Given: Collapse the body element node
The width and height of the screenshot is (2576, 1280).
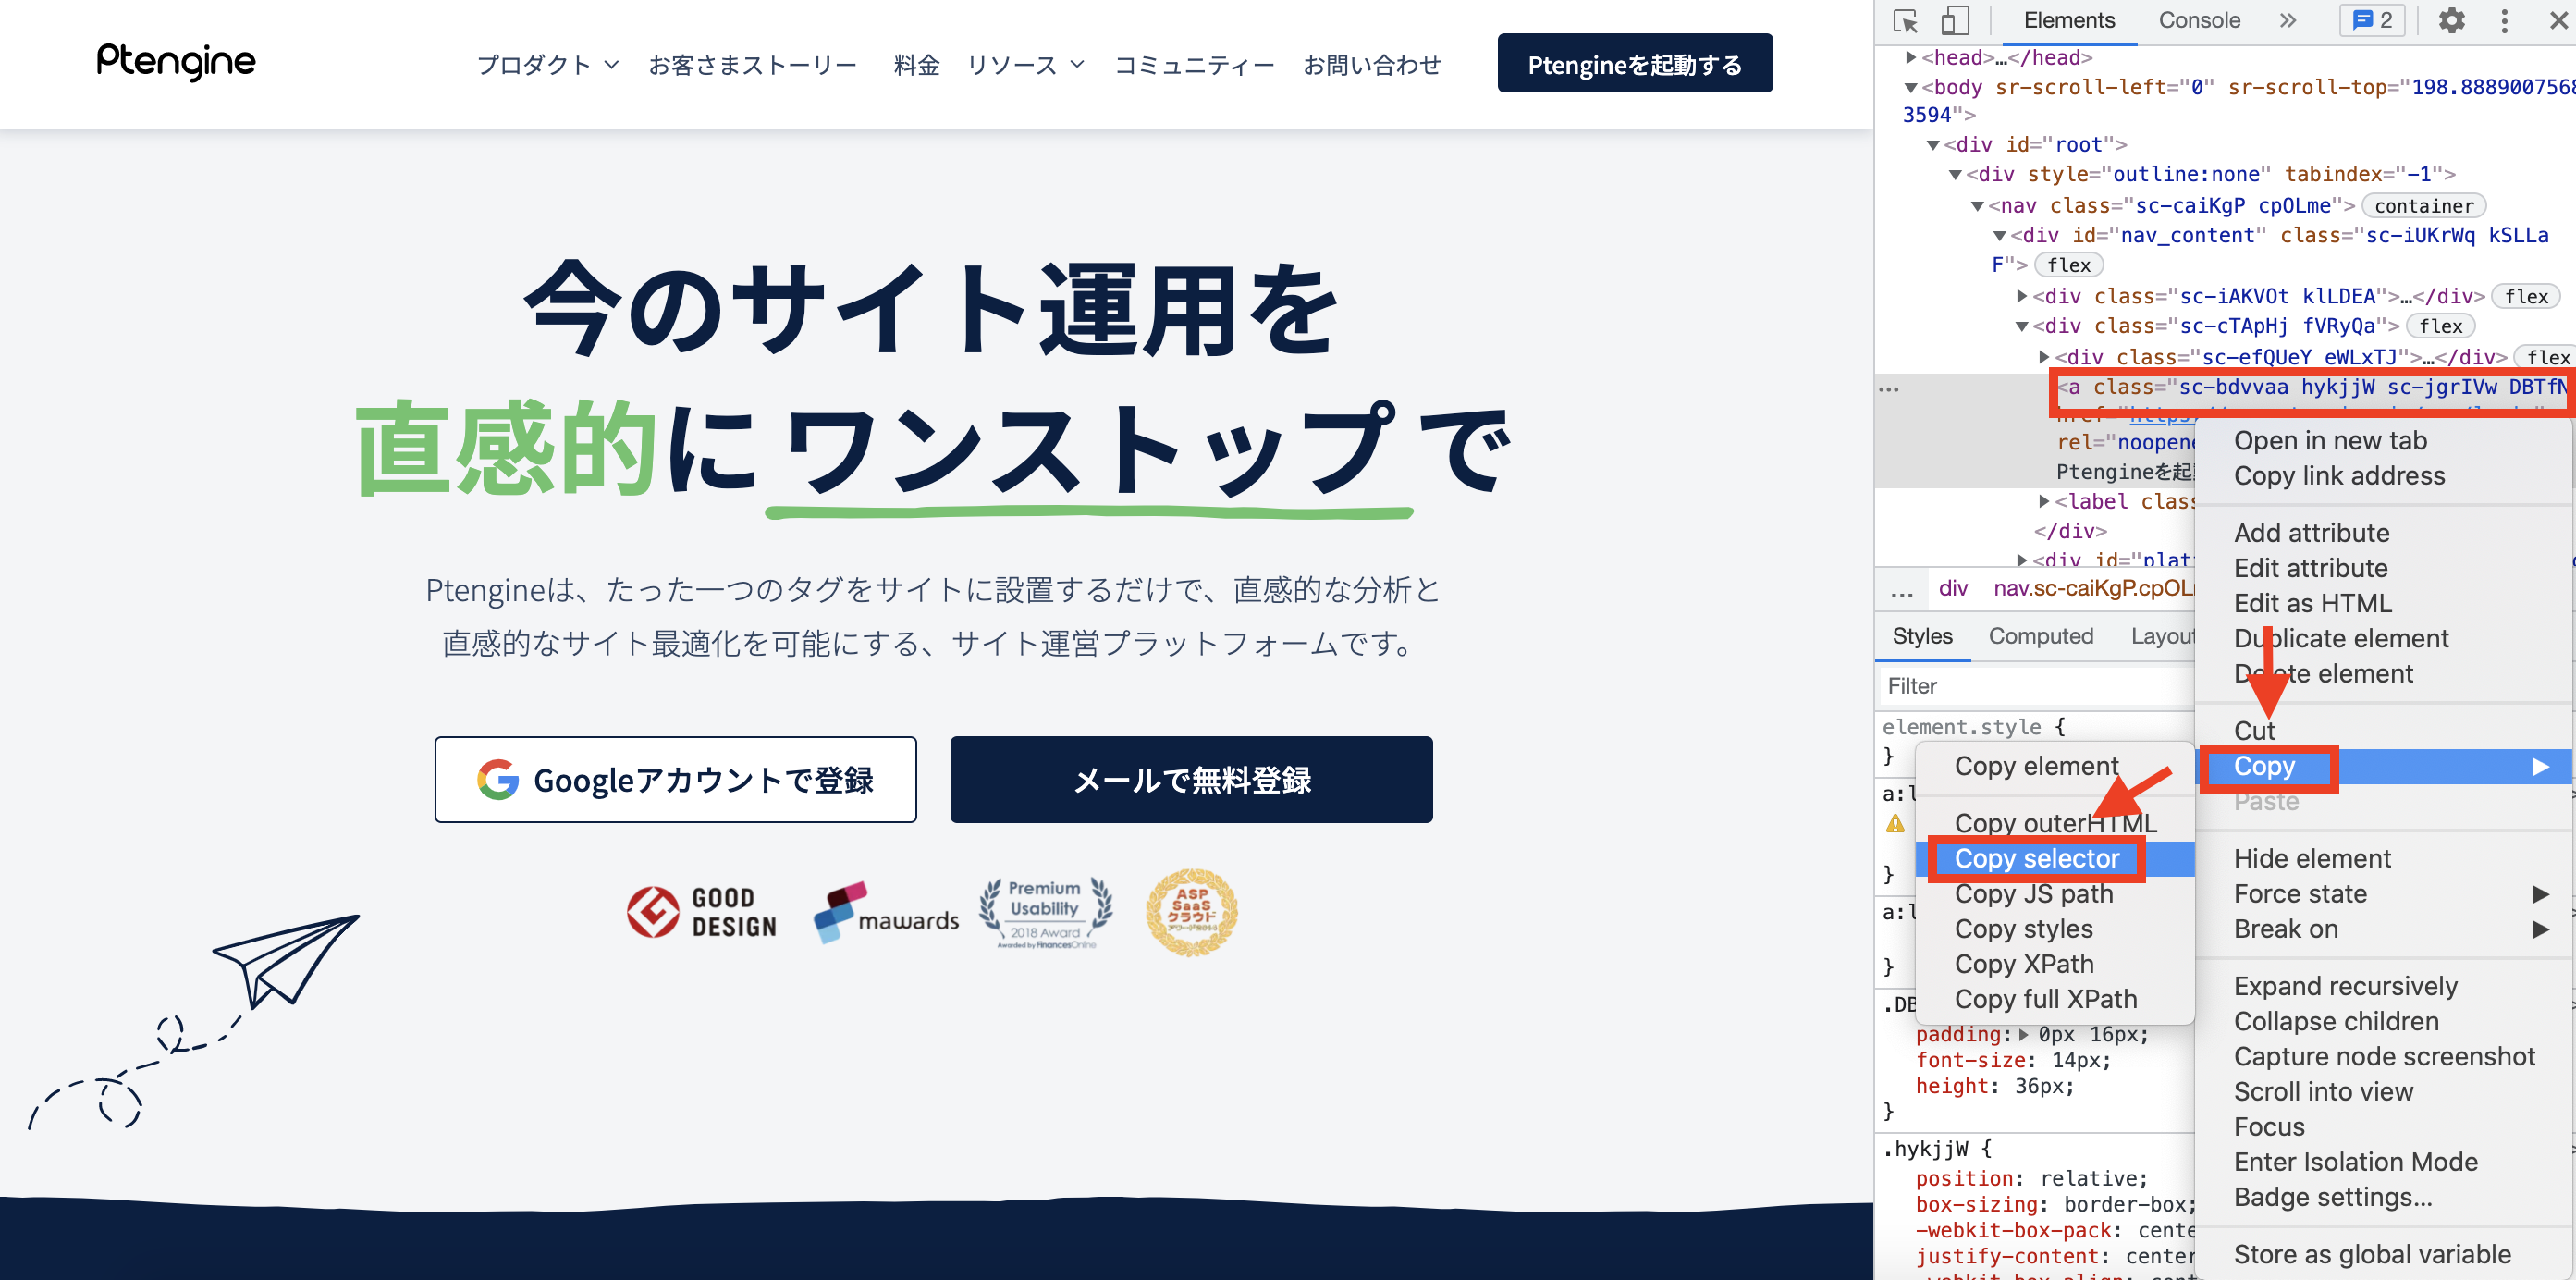Looking at the screenshot, I should (x=1911, y=88).
